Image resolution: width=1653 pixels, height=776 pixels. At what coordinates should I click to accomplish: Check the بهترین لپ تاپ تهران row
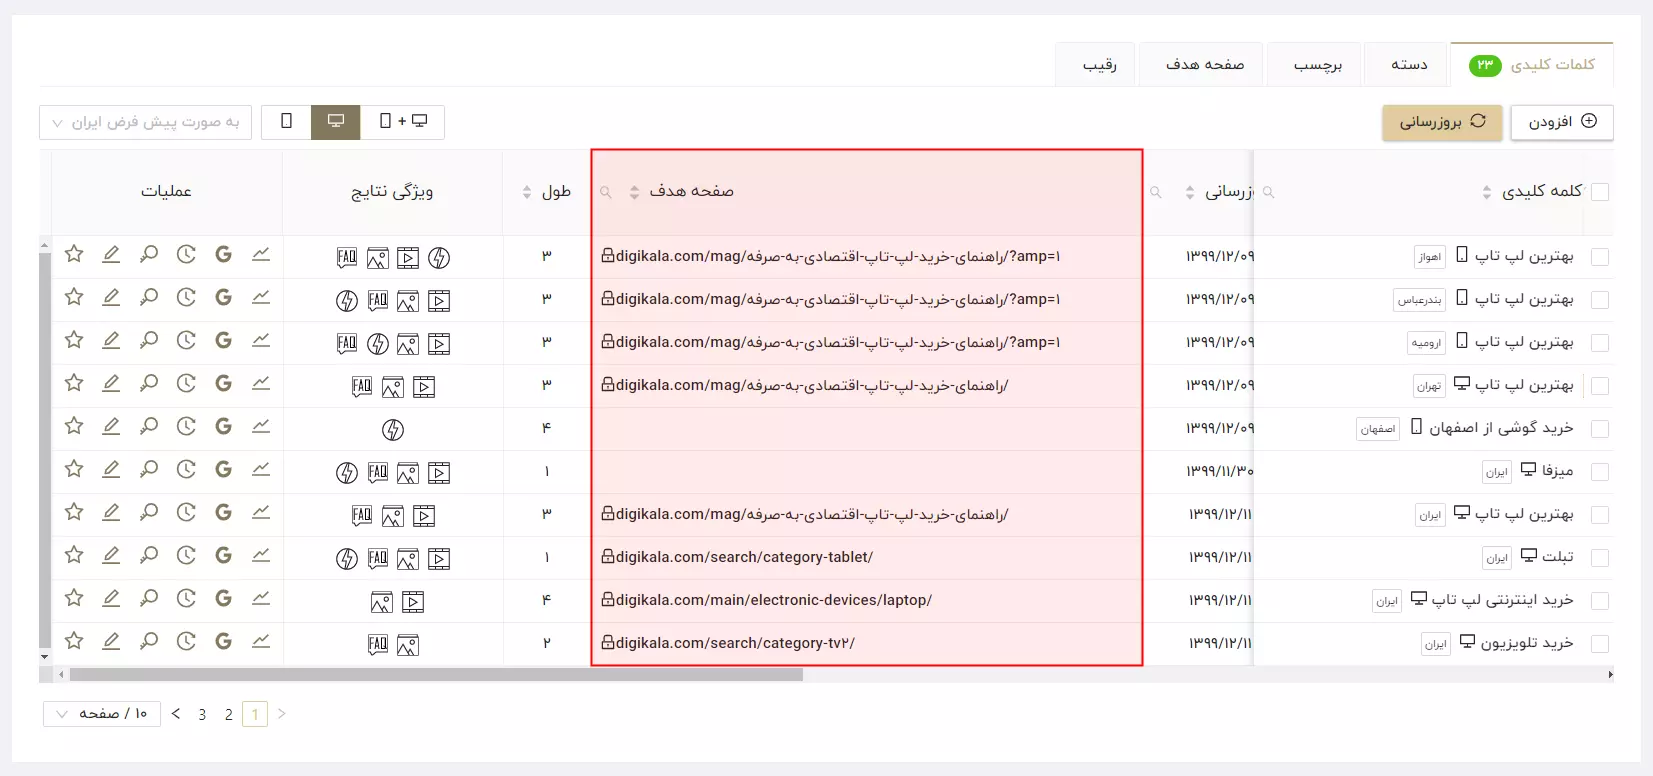[1600, 386]
